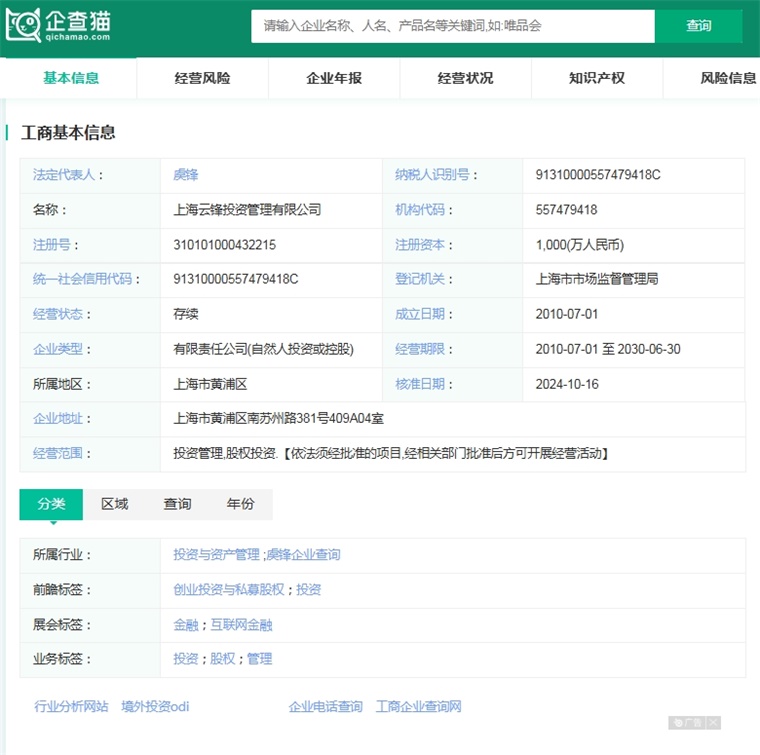Open the 工商企业查询网 footer link
The image size is (760, 755).
click(x=418, y=707)
